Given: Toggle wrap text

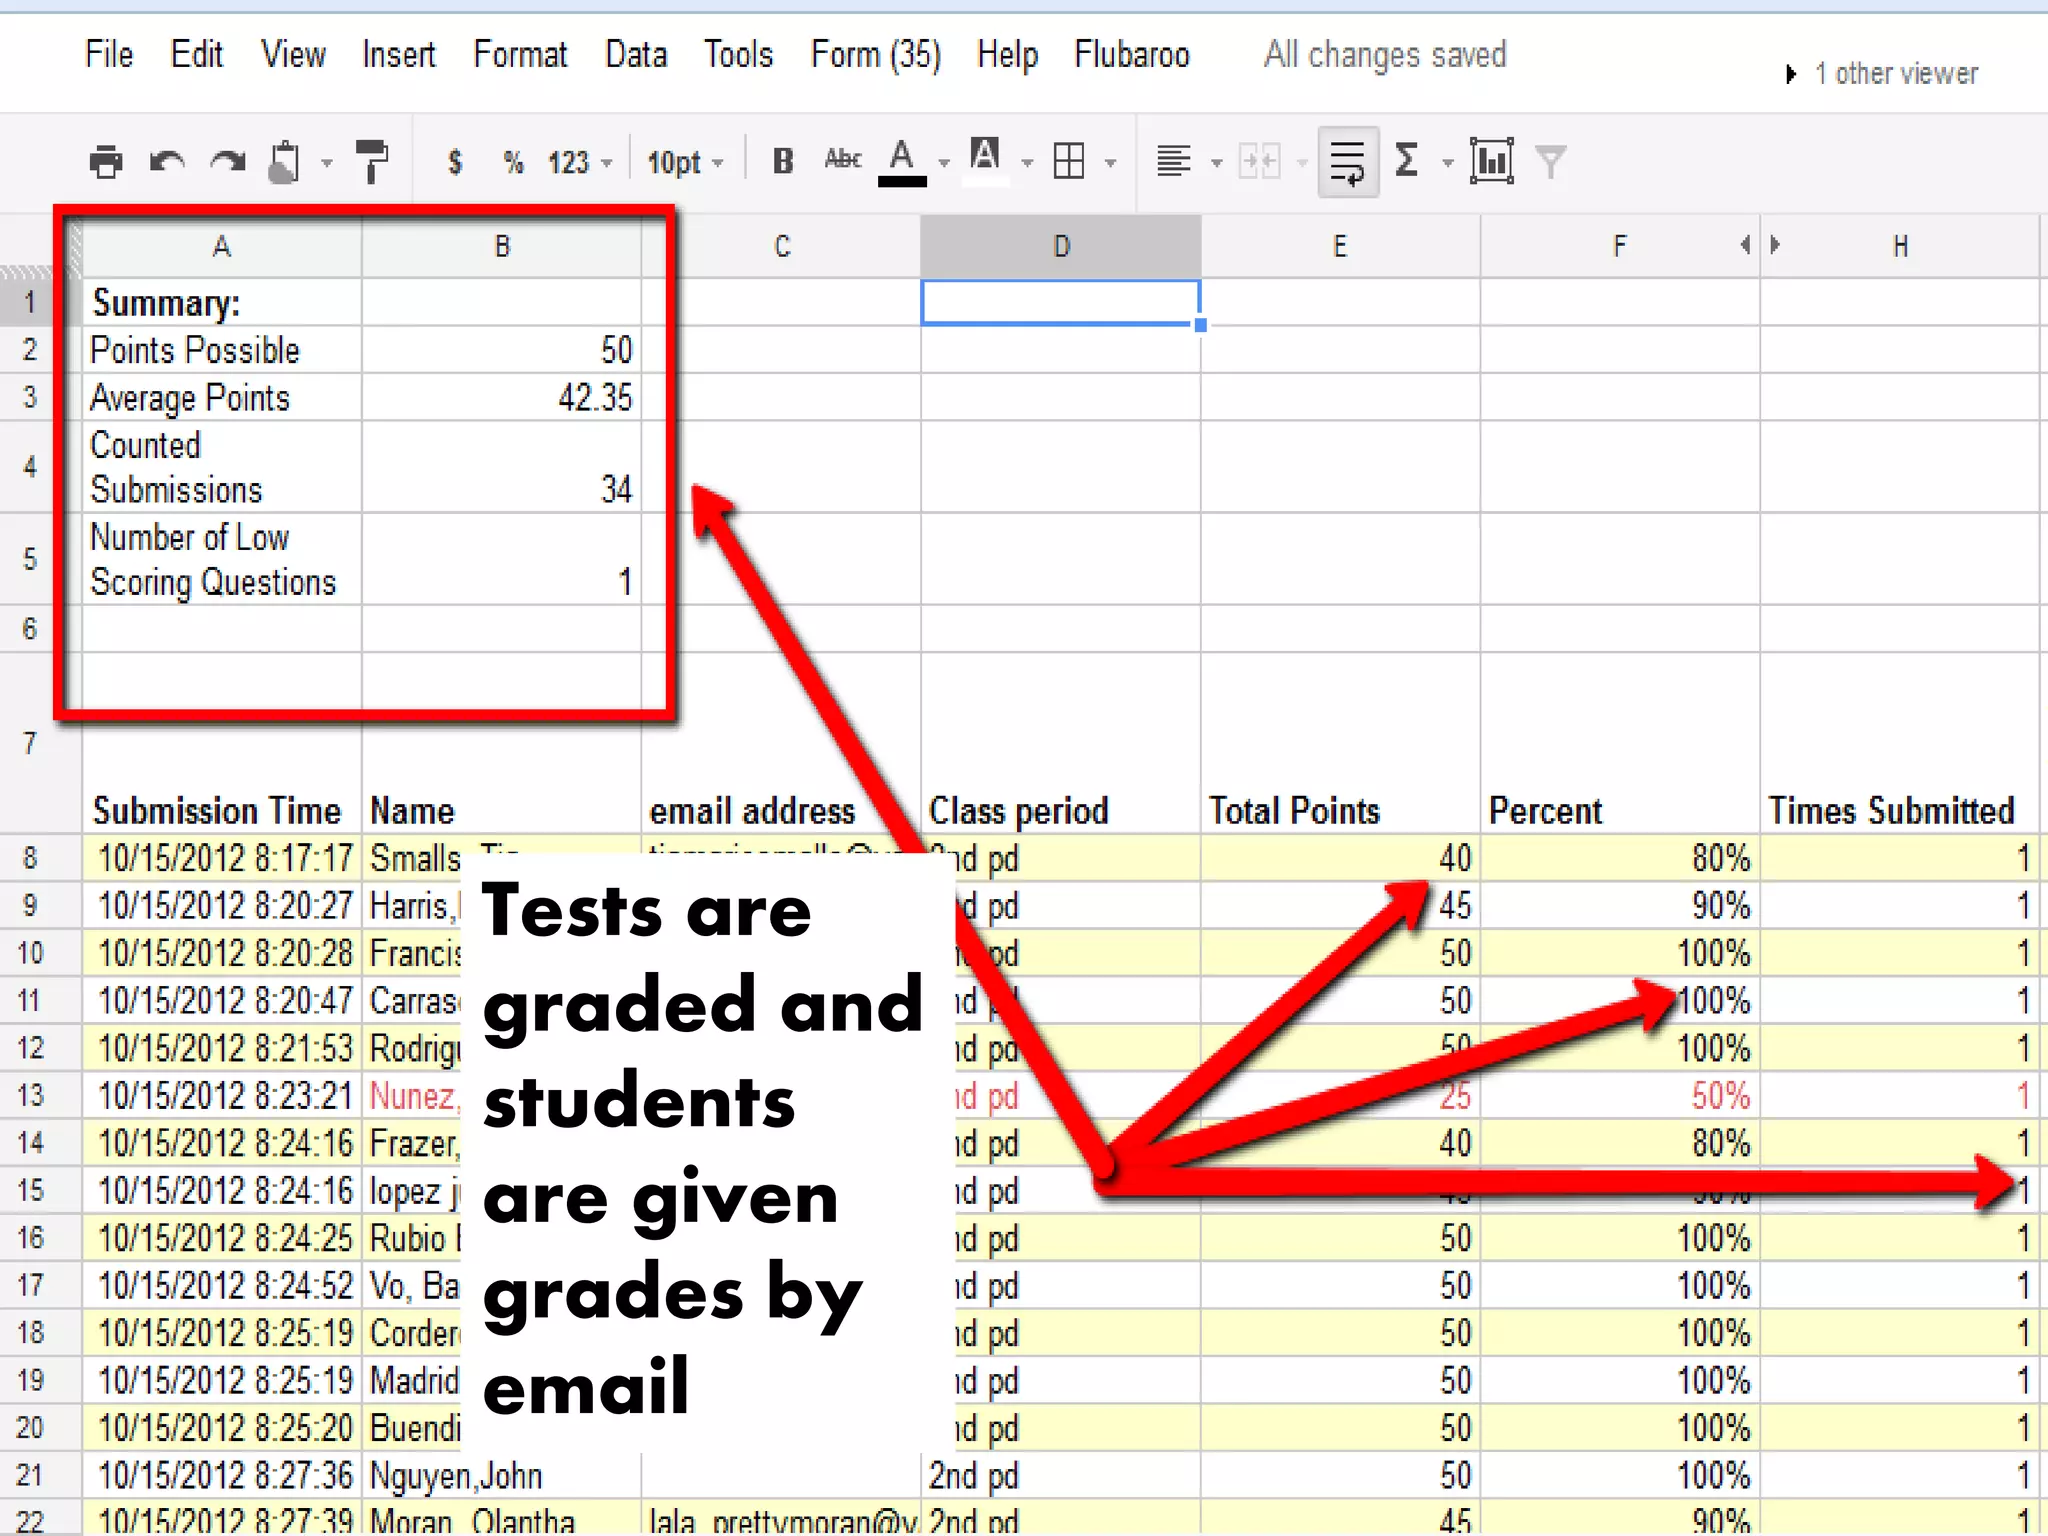Looking at the screenshot, I should point(1348,162).
